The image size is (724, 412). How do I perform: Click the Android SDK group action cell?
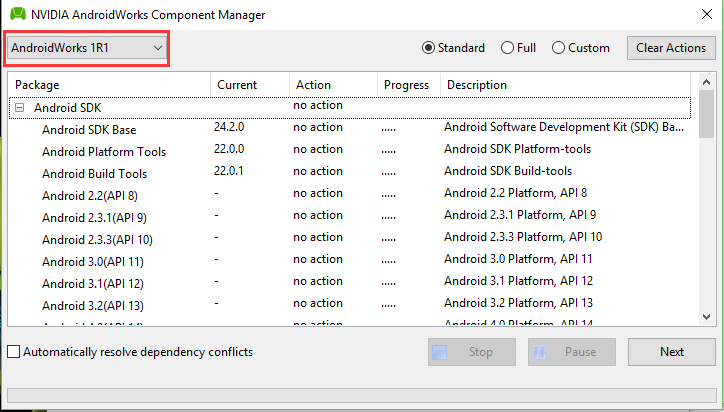coord(318,105)
